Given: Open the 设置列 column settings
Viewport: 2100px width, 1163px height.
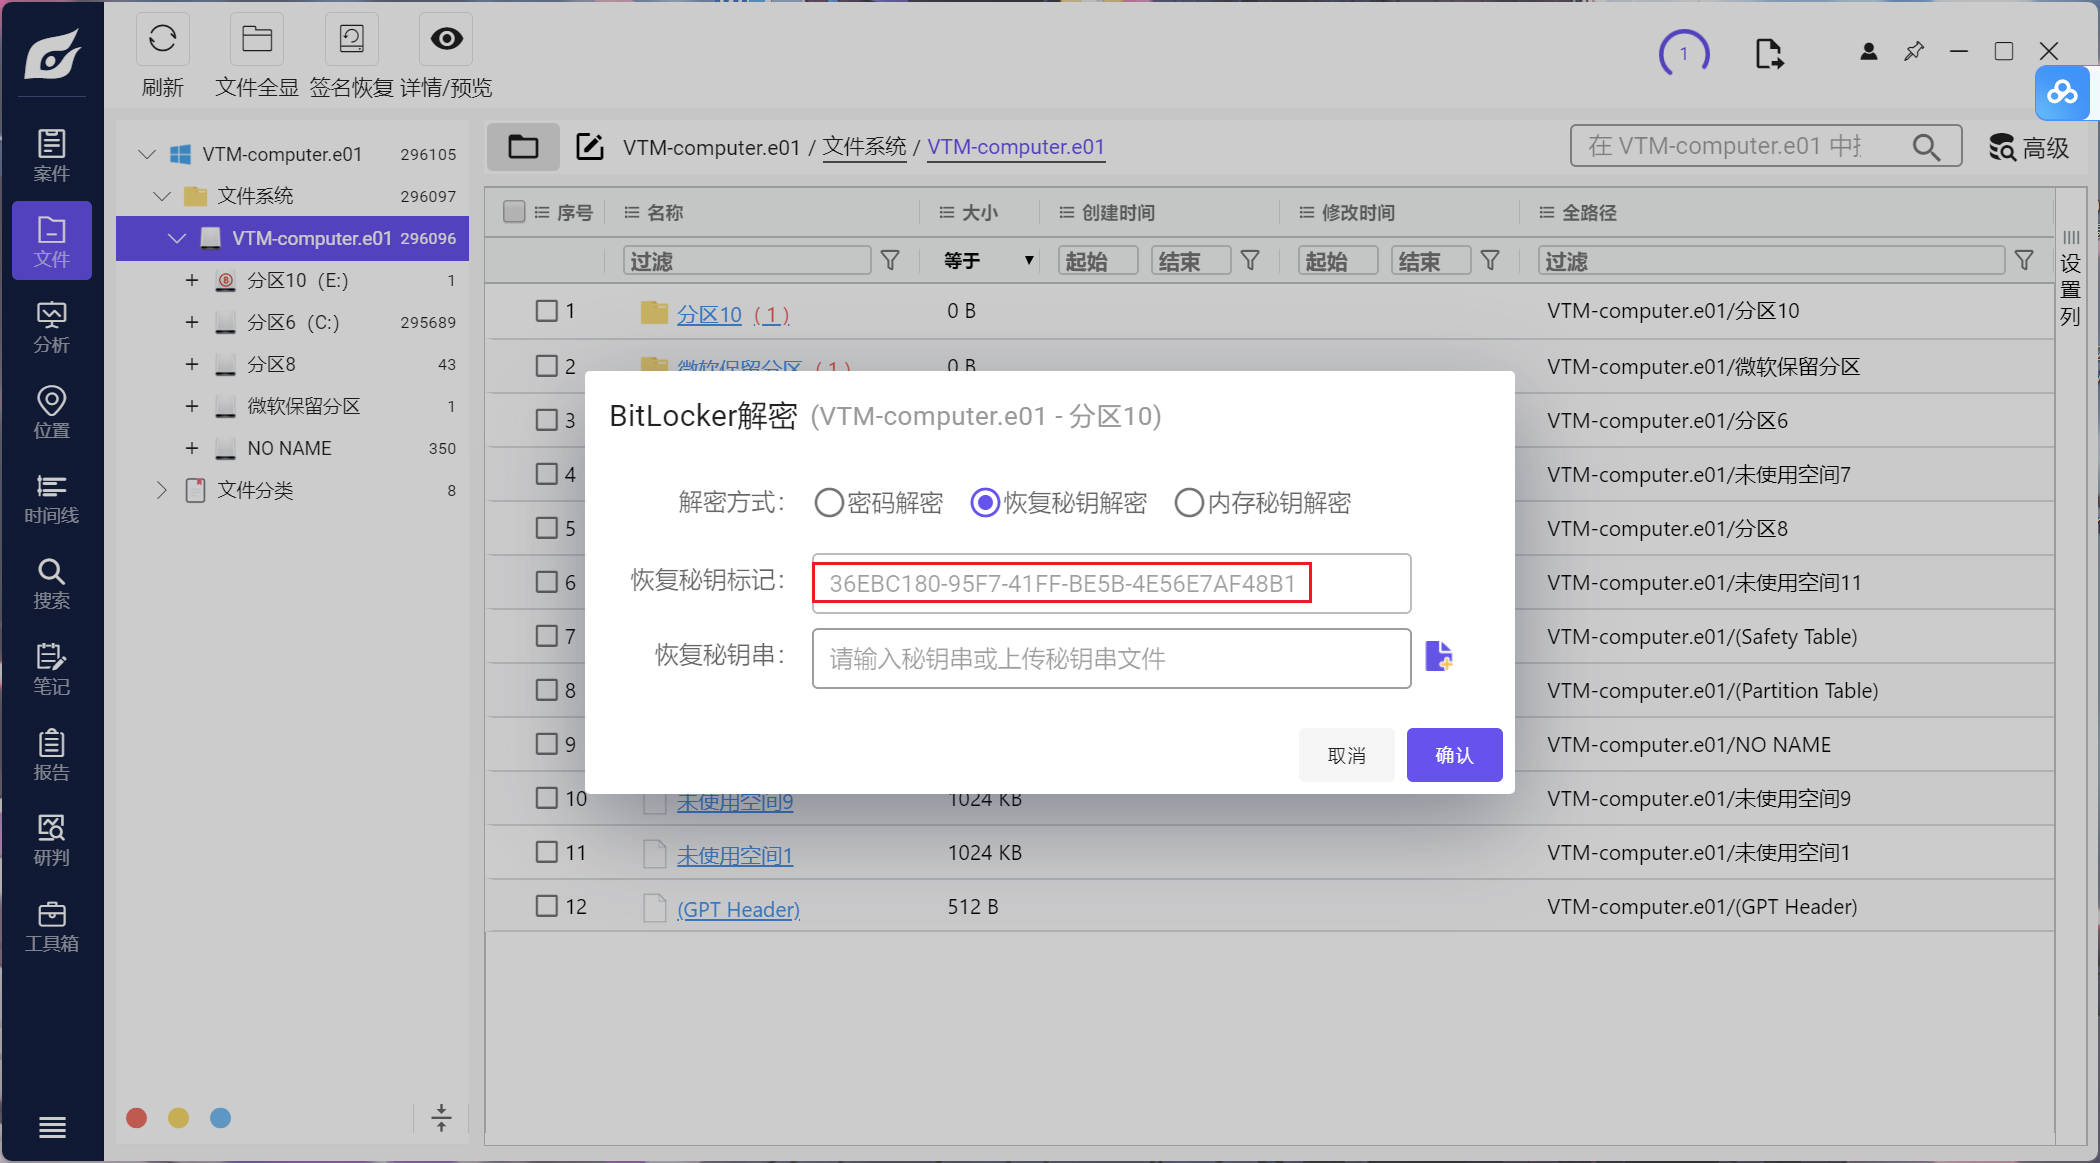Looking at the screenshot, I should coord(2070,278).
